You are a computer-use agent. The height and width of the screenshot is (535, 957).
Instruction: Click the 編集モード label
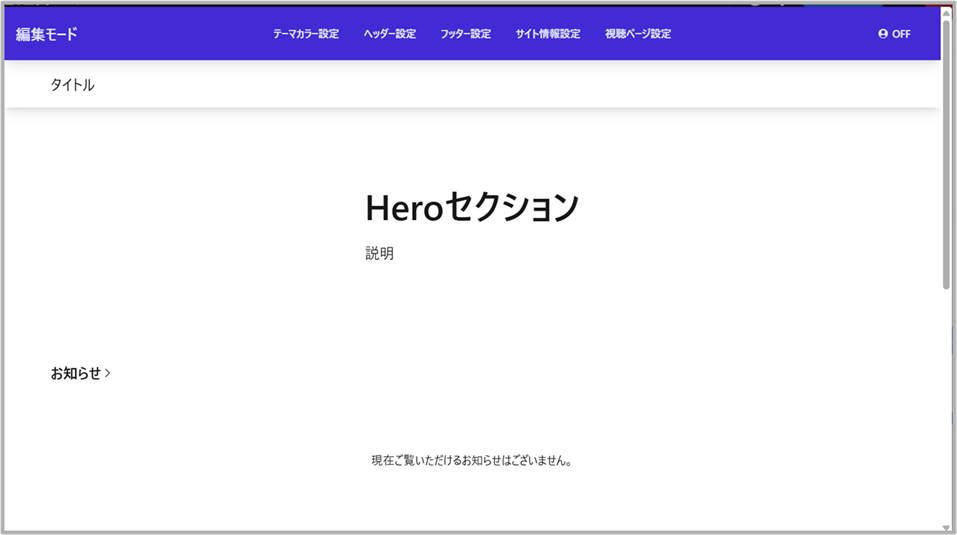coord(47,34)
